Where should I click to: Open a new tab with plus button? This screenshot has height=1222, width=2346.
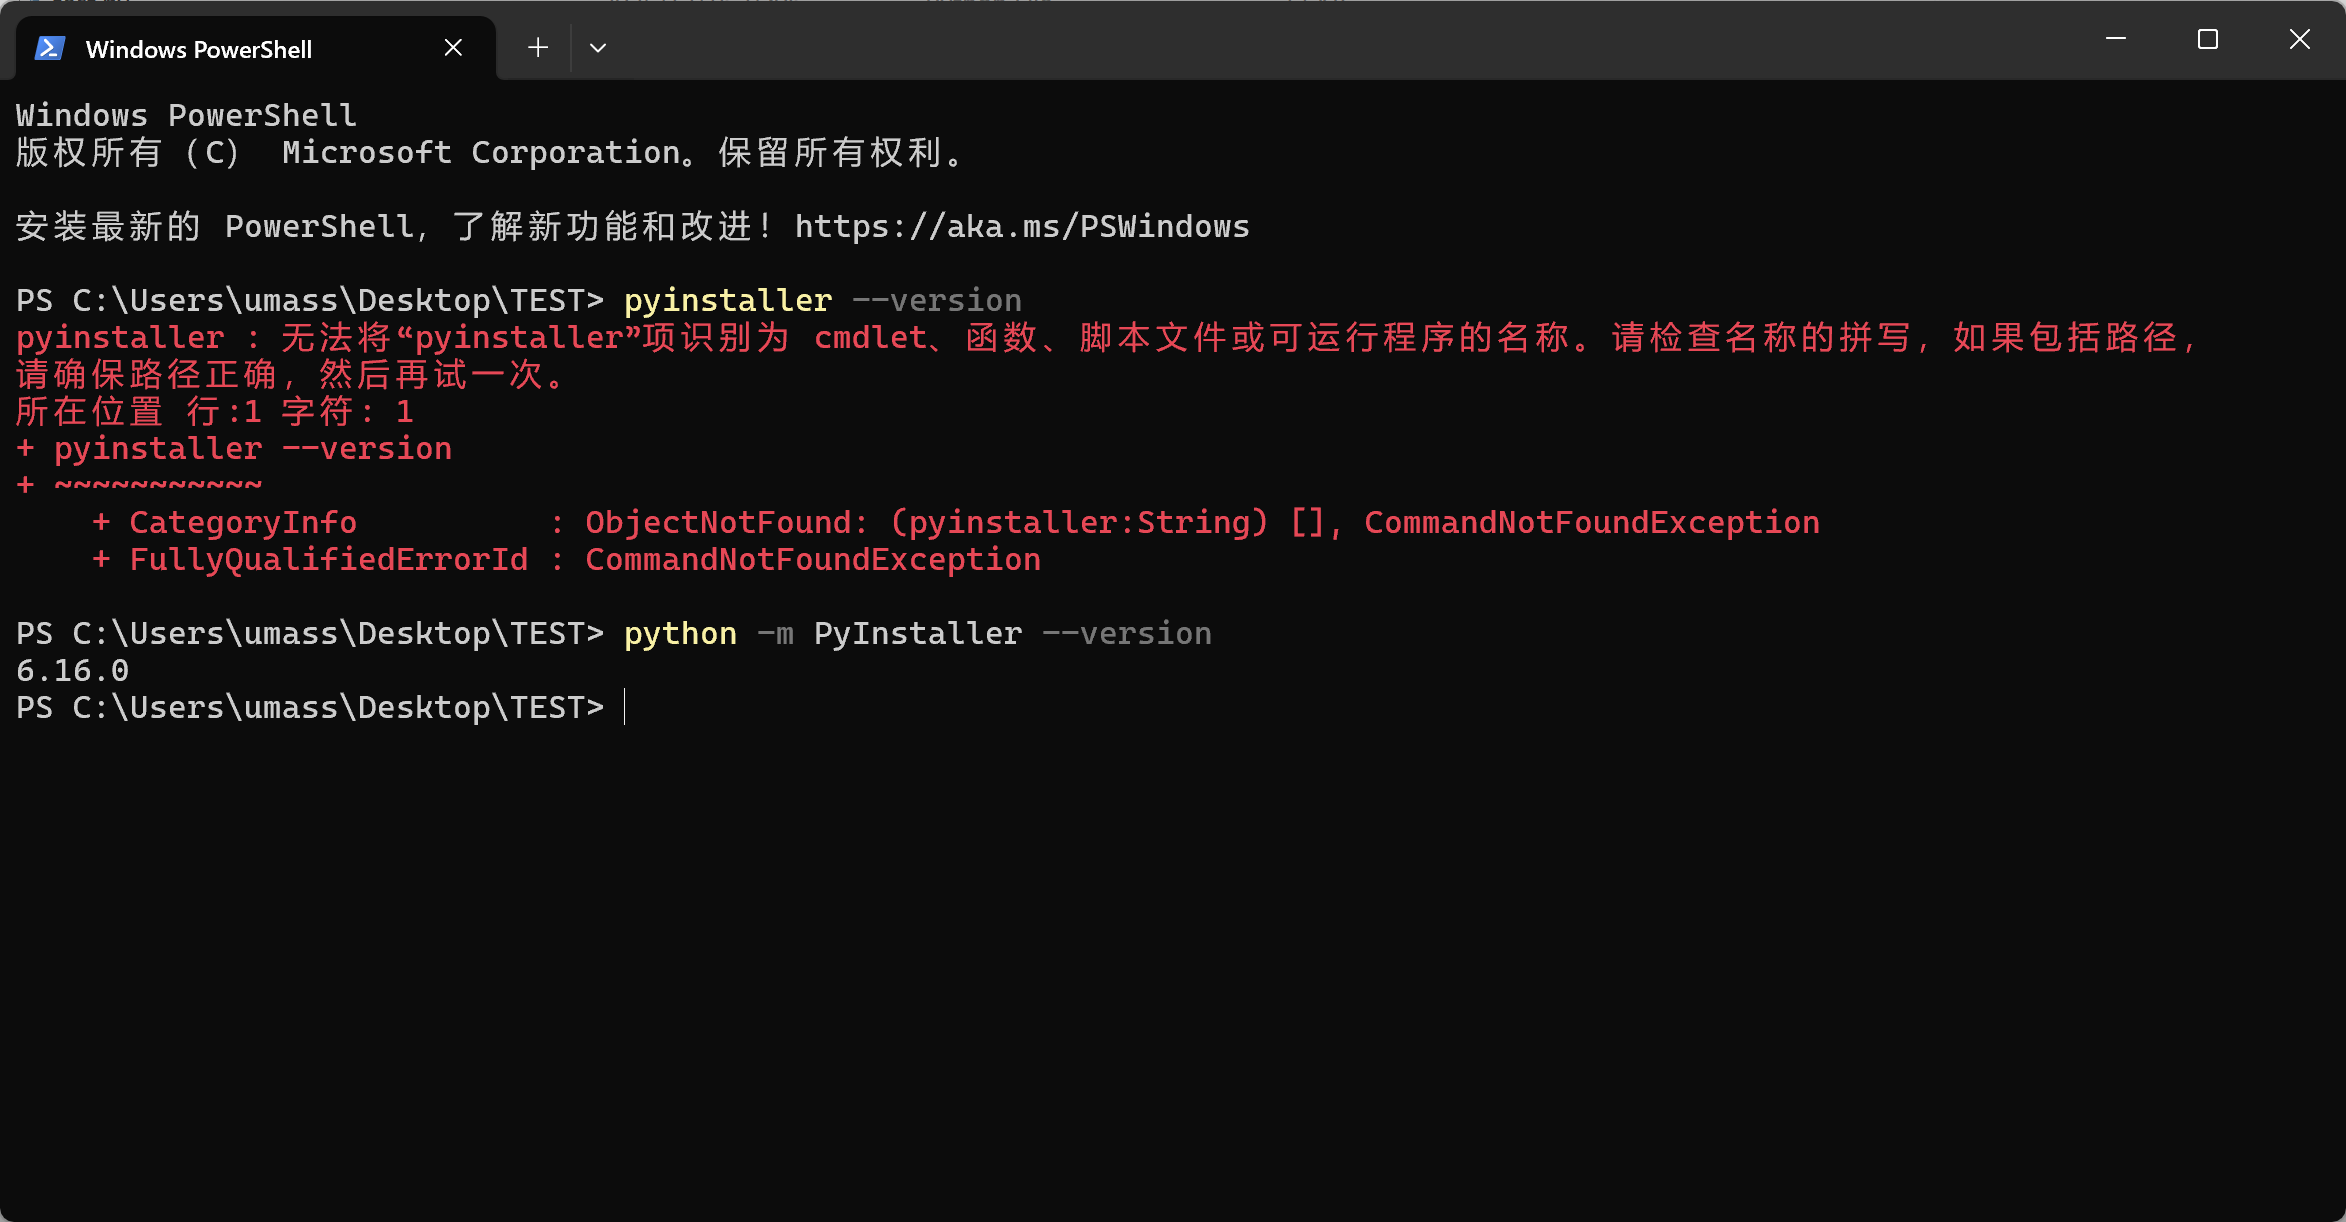(538, 47)
